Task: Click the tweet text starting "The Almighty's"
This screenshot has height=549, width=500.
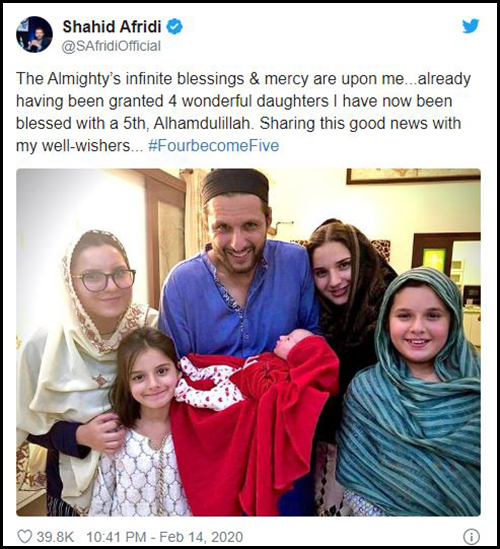Action: click(x=243, y=112)
